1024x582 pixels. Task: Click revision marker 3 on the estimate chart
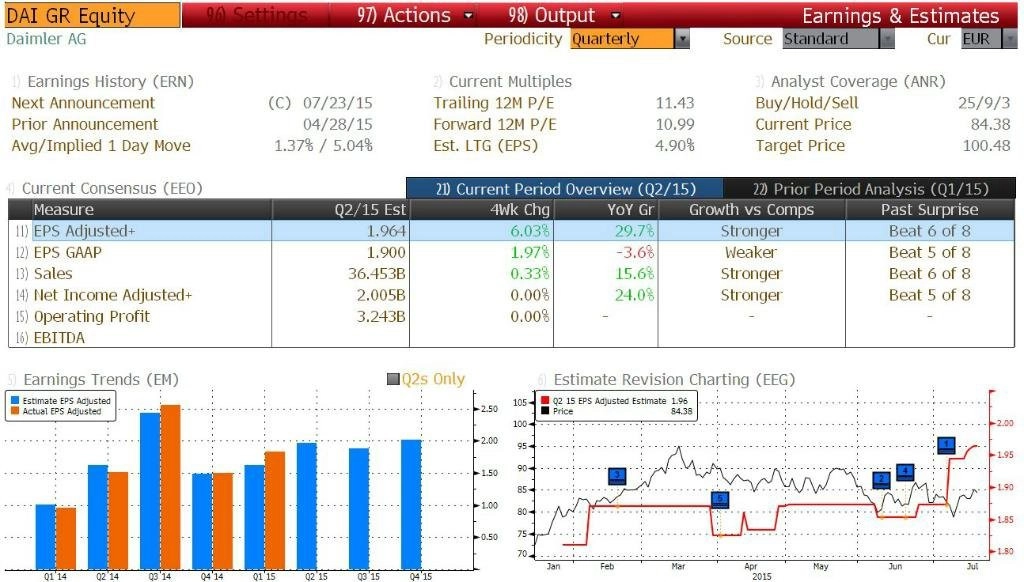point(617,476)
